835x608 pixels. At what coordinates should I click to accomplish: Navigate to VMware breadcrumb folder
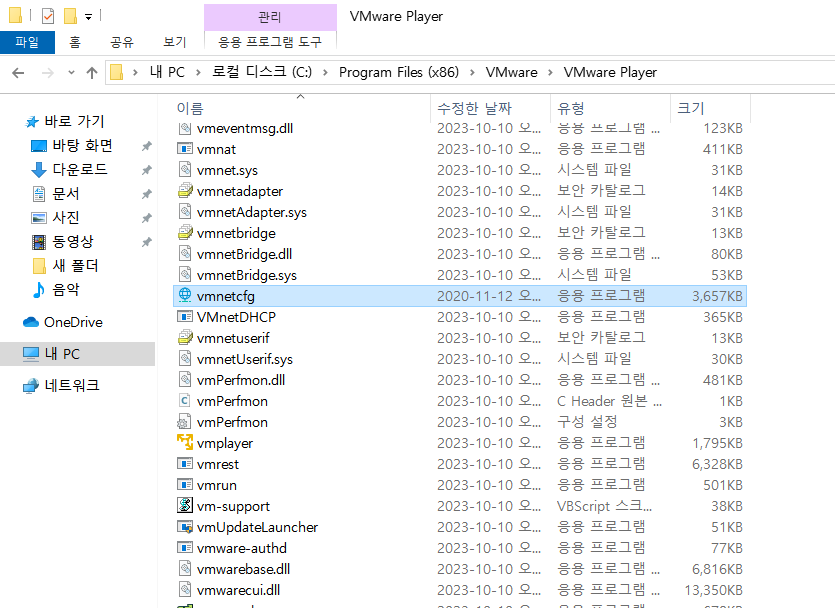tap(511, 72)
